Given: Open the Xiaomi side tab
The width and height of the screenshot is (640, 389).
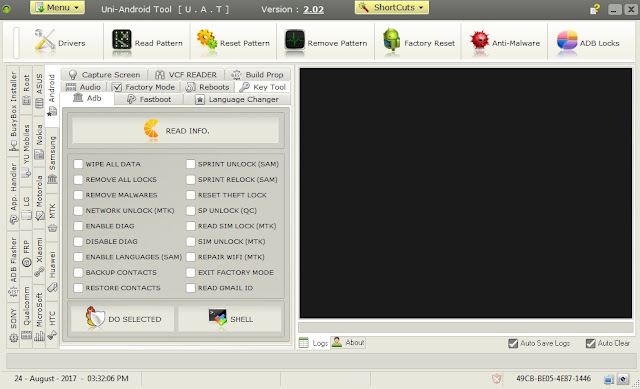Looking at the screenshot, I should point(39,257).
